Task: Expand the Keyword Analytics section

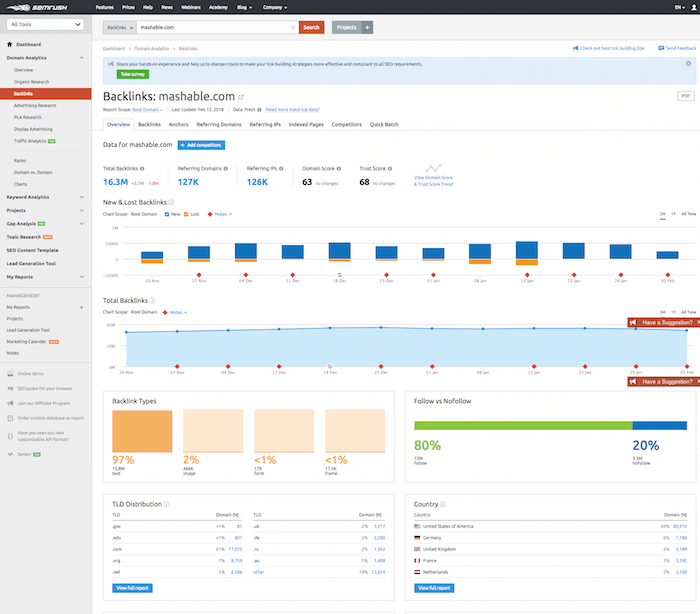Action: point(82,197)
